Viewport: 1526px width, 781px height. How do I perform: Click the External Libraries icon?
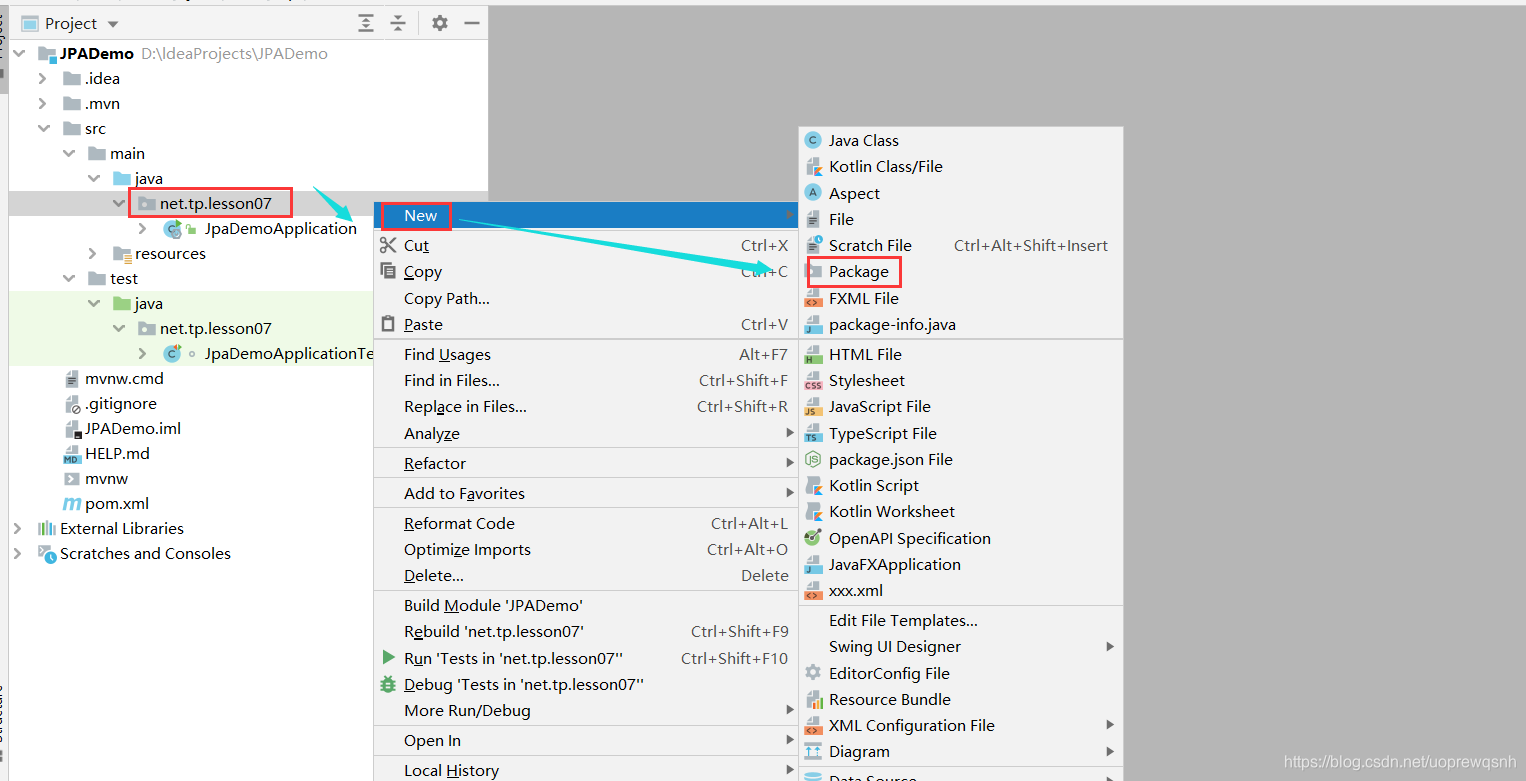coord(47,528)
